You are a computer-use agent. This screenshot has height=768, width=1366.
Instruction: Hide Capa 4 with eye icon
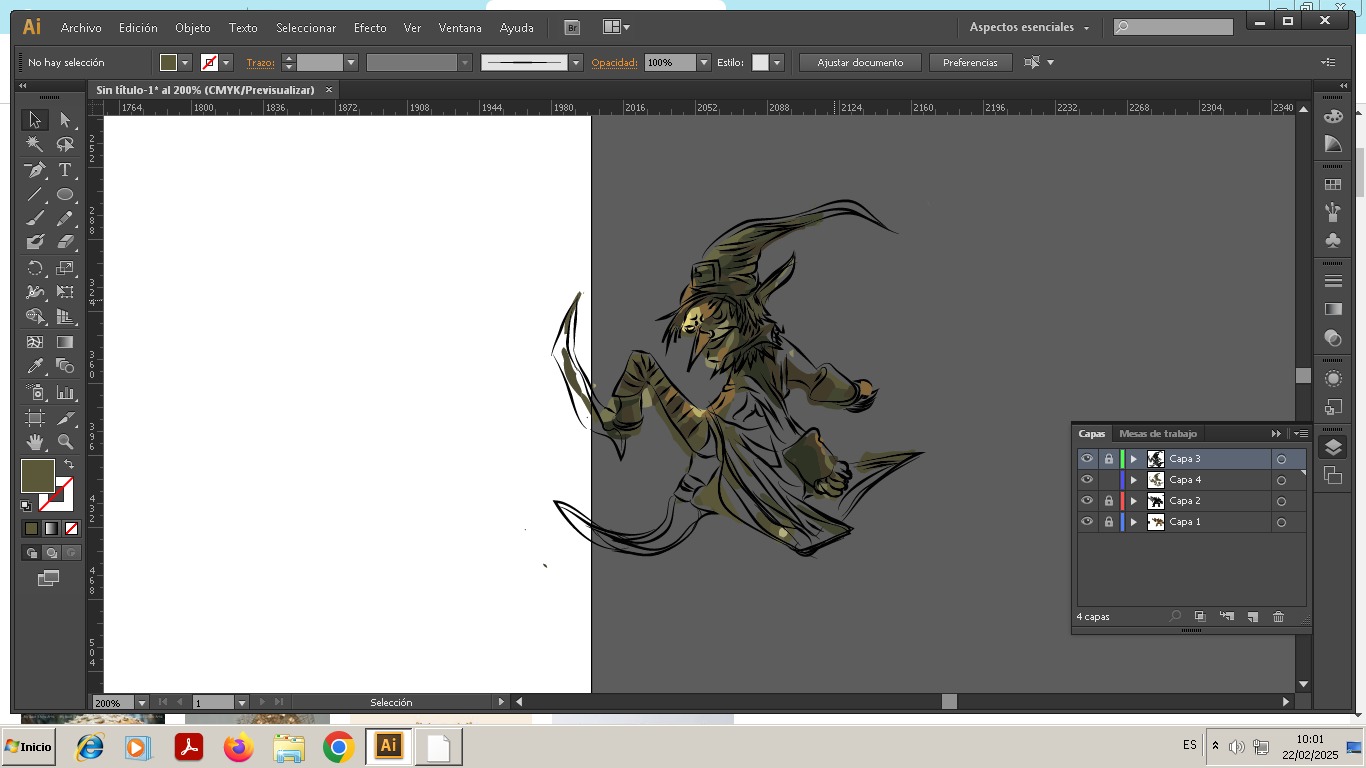[1087, 480]
